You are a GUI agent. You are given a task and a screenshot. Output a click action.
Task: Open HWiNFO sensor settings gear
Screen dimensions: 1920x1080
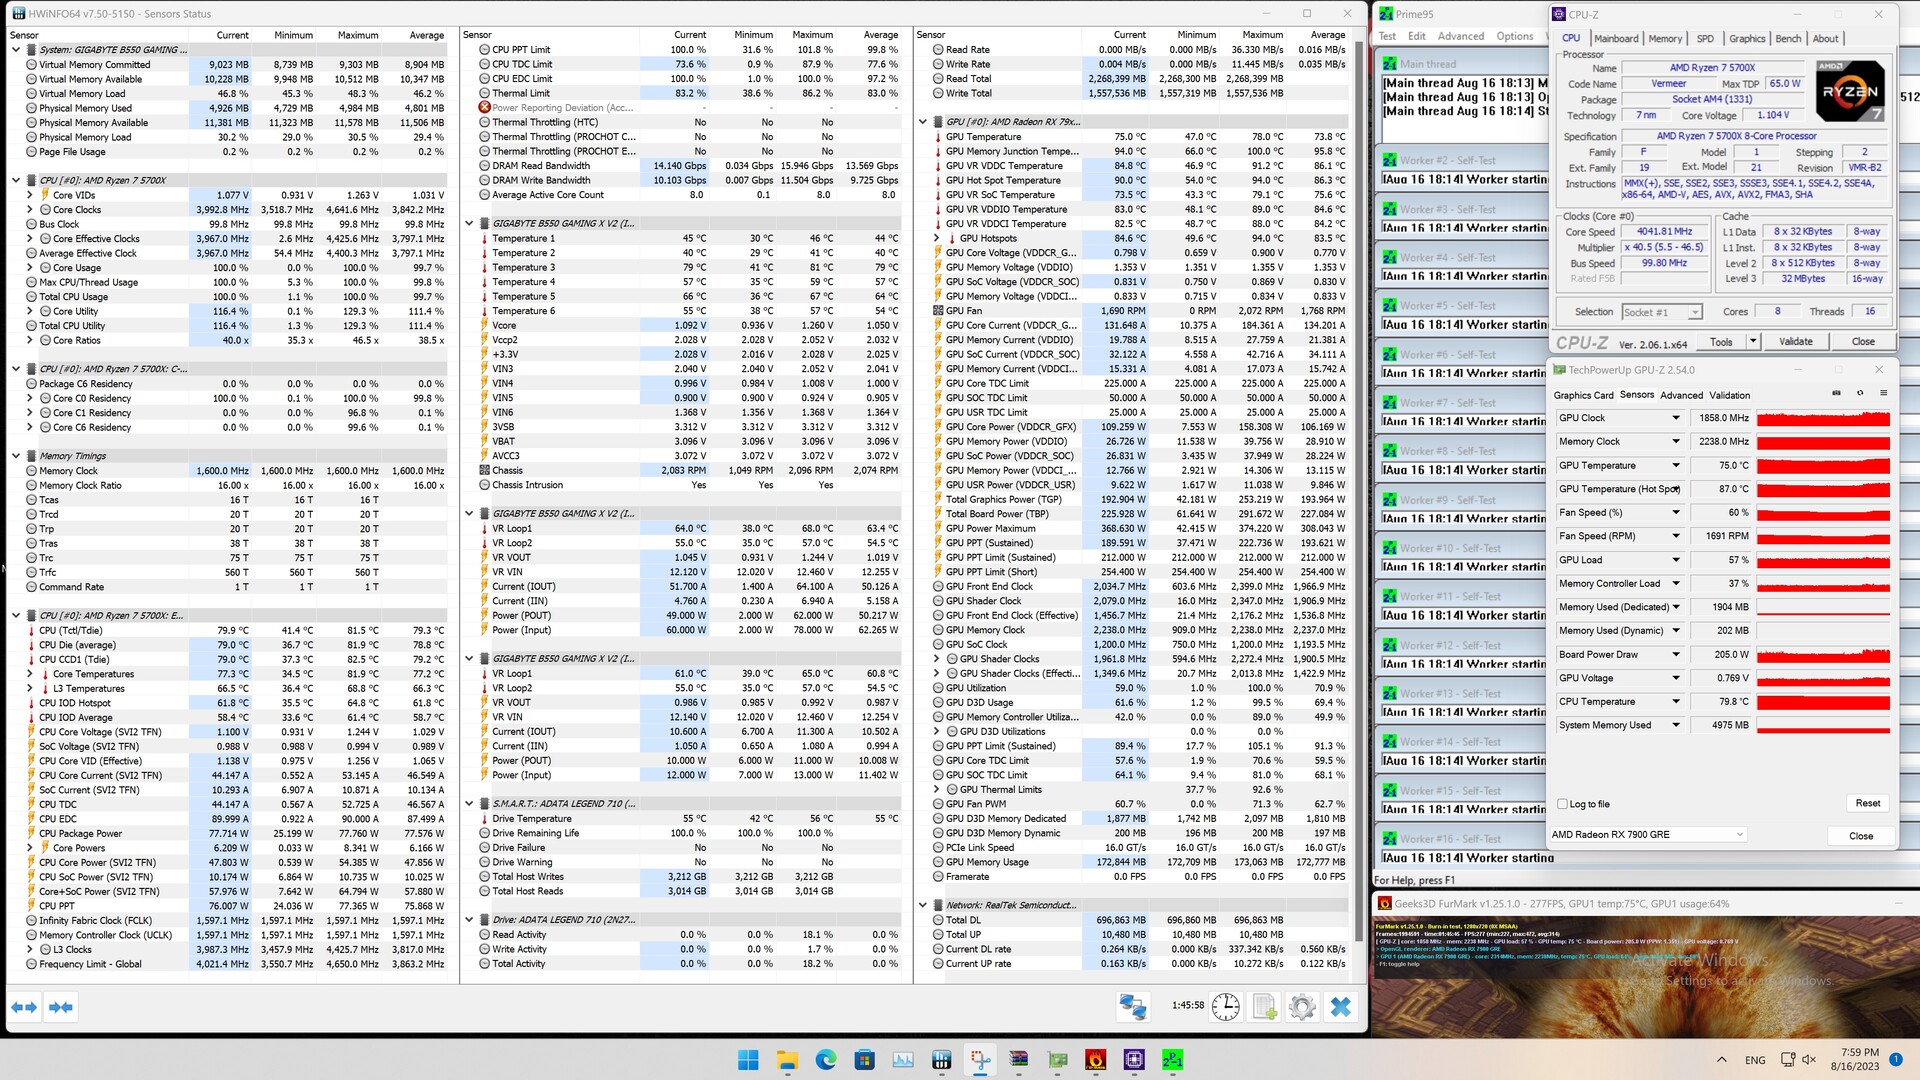1302,1007
